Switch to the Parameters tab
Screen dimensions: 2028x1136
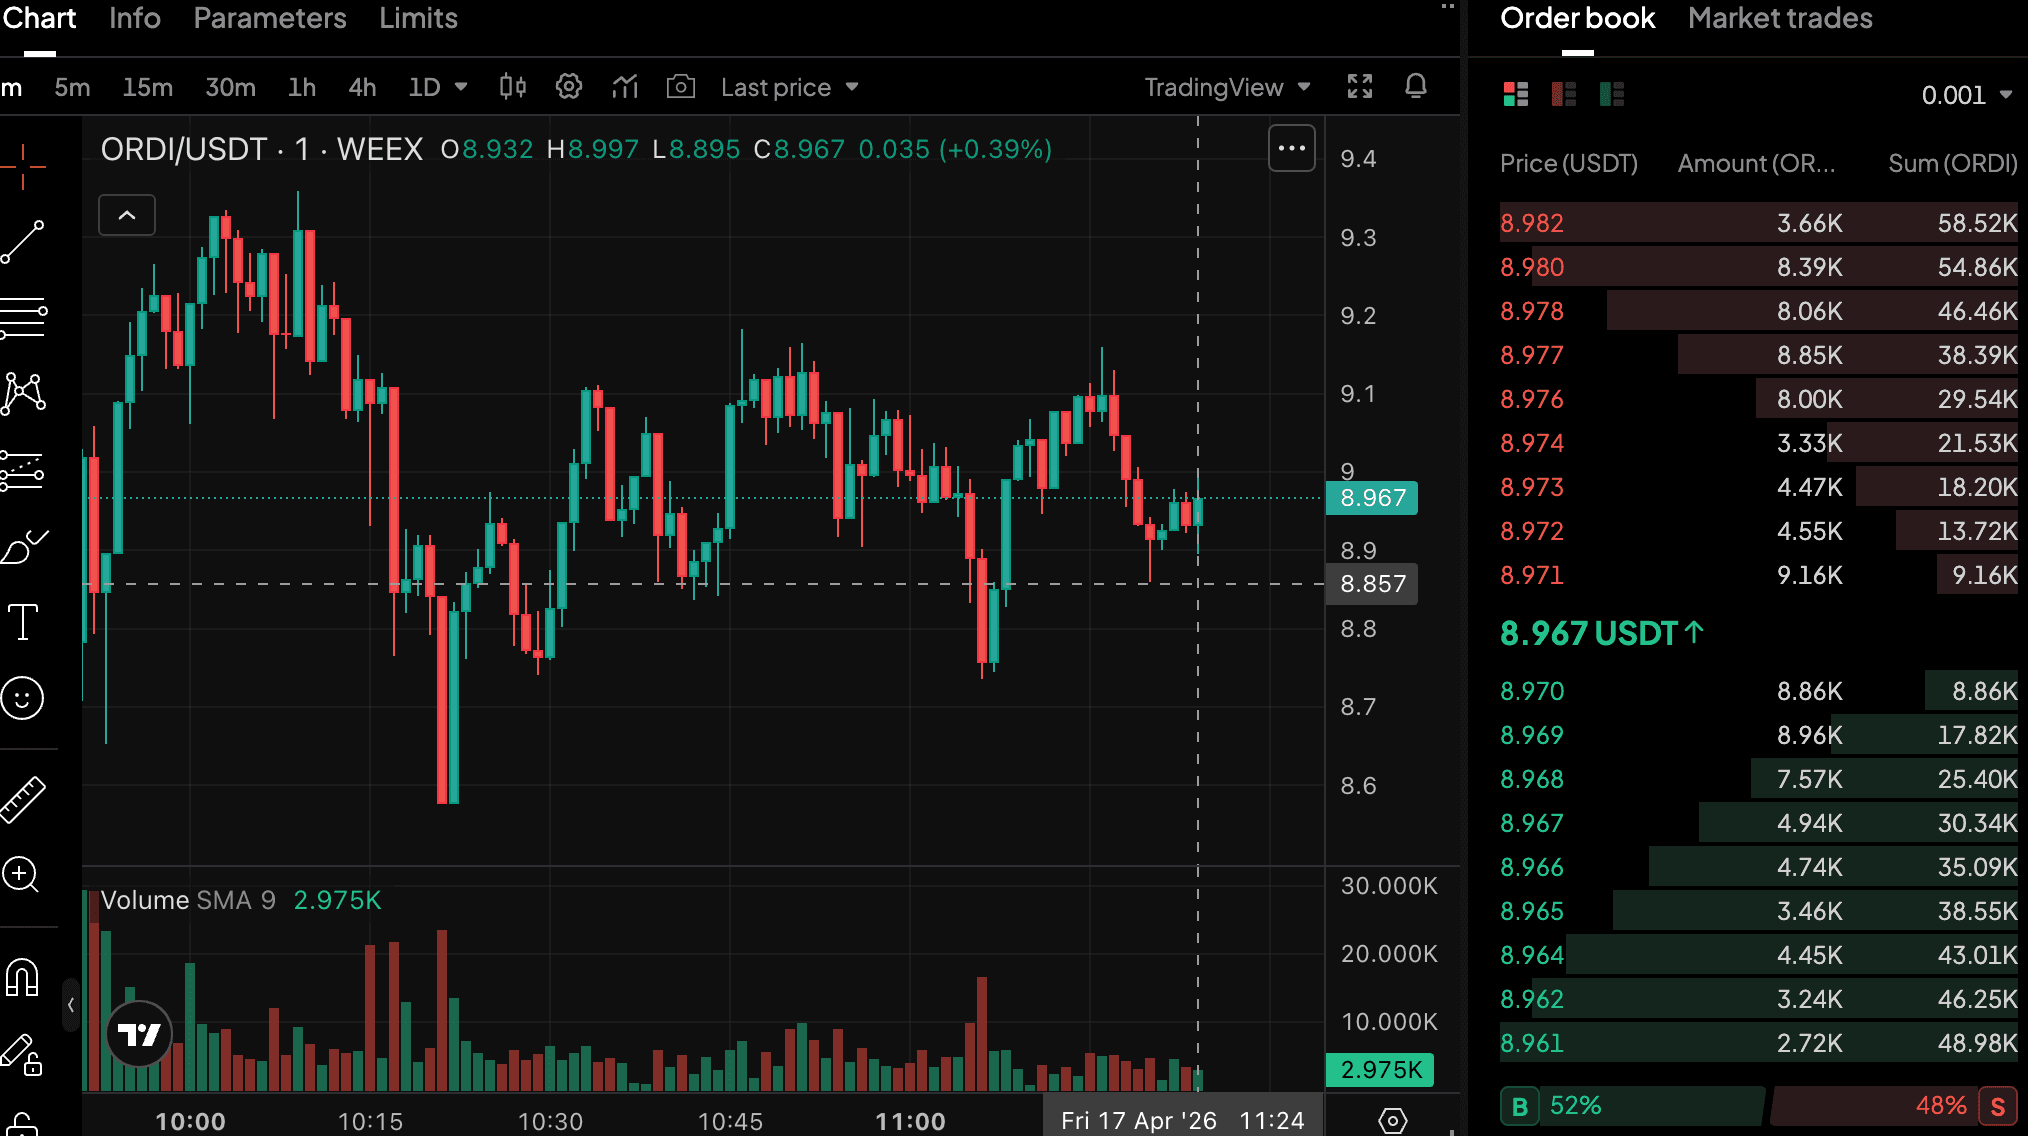pos(270,18)
